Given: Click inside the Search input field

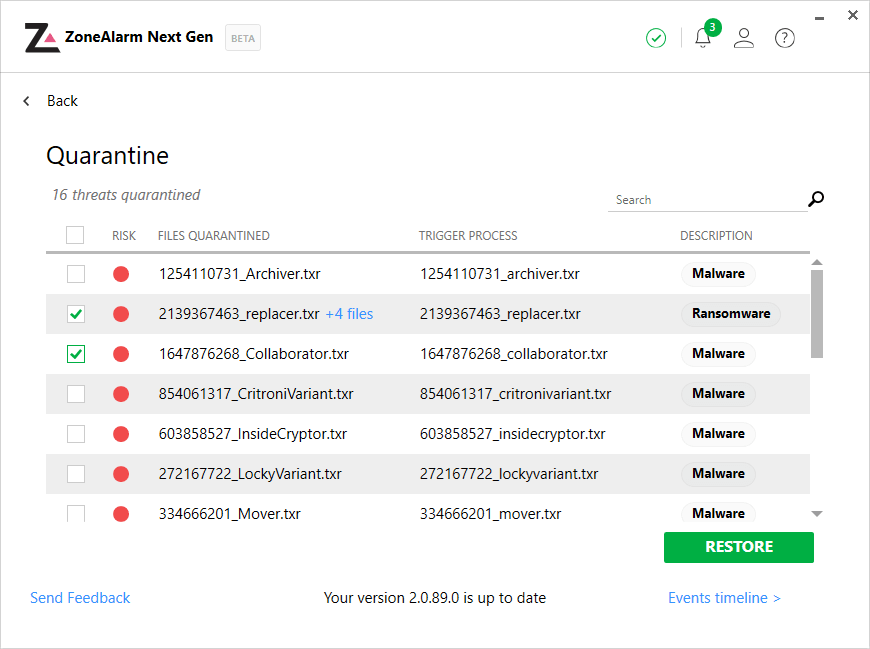Looking at the screenshot, I should pyautogui.click(x=700, y=199).
